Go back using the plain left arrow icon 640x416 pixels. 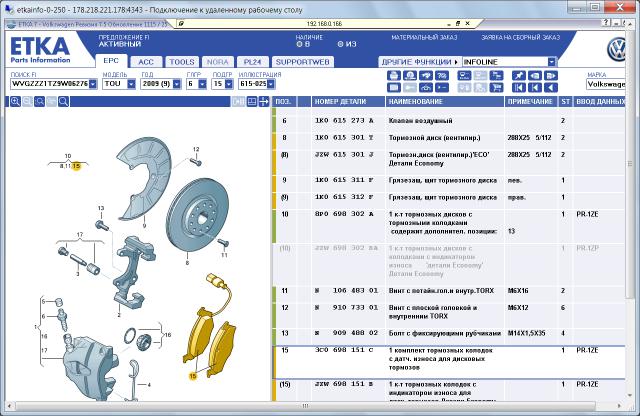pyautogui.click(x=551, y=87)
